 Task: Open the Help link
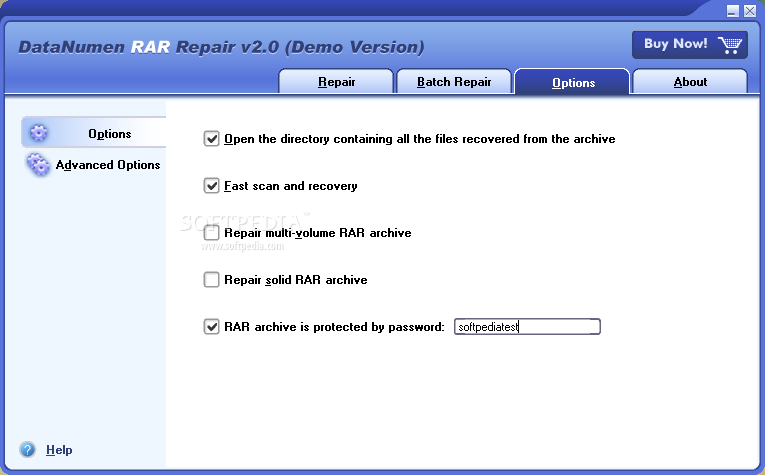[x=59, y=450]
